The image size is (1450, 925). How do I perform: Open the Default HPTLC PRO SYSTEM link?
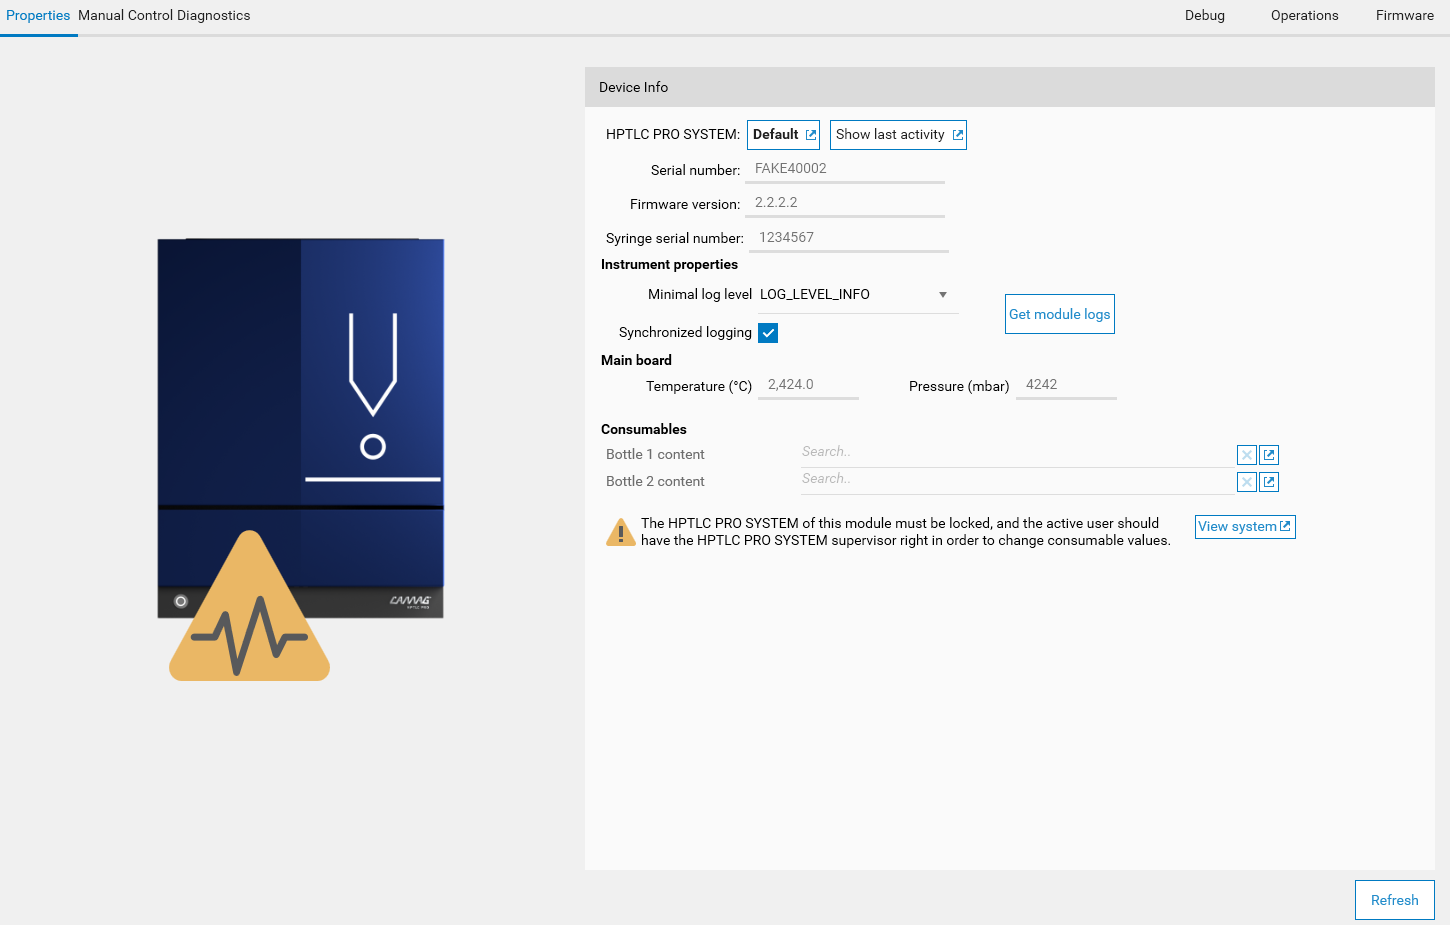pyautogui.click(x=783, y=135)
